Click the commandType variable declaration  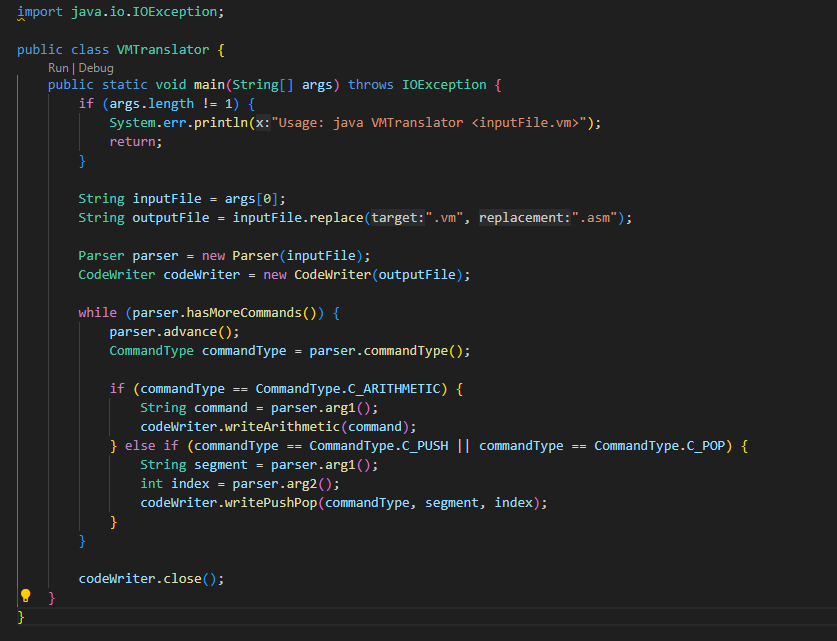[x=246, y=350]
